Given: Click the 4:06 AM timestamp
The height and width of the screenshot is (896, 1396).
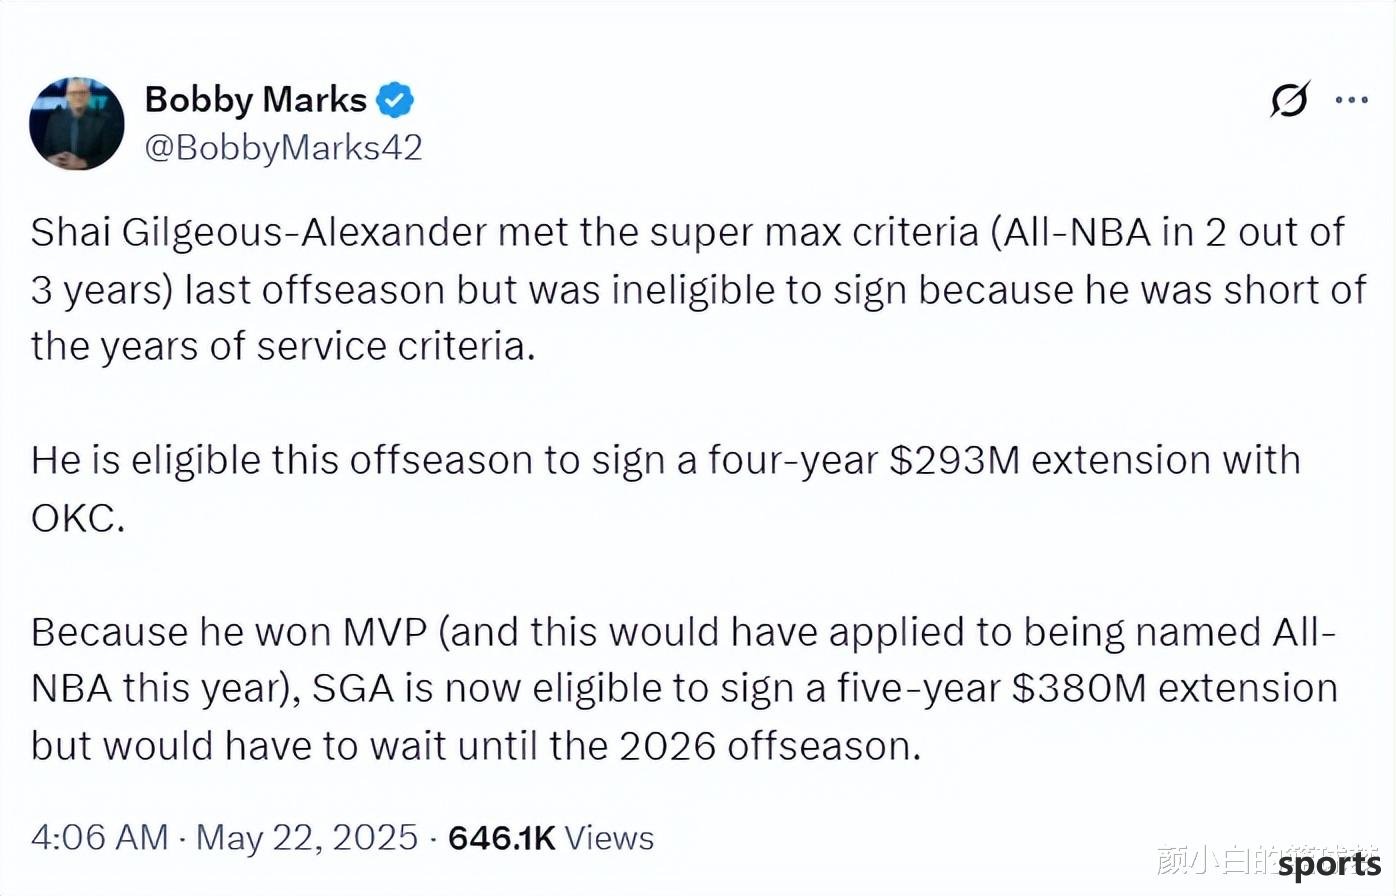Looking at the screenshot, I should click(x=99, y=837).
